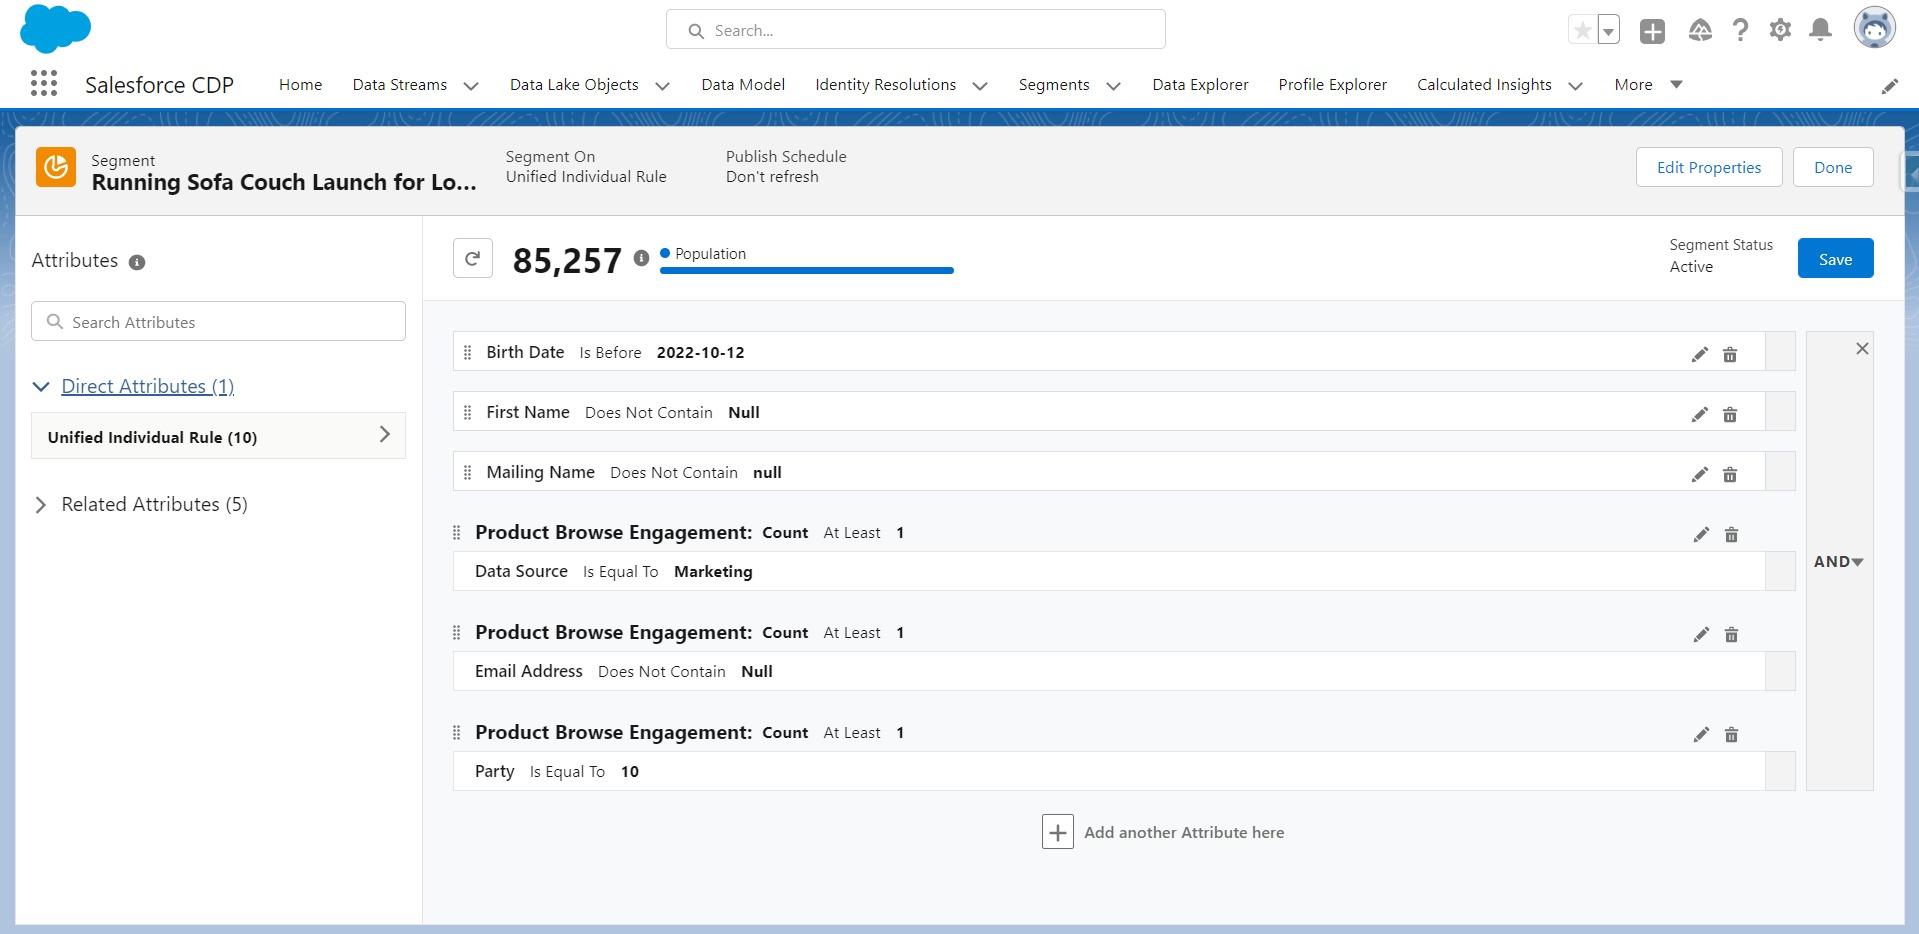Image resolution: width=1919 pixels, height=934 pixels.
Task: Close the AND container with the X
Action: (1861, 348)
